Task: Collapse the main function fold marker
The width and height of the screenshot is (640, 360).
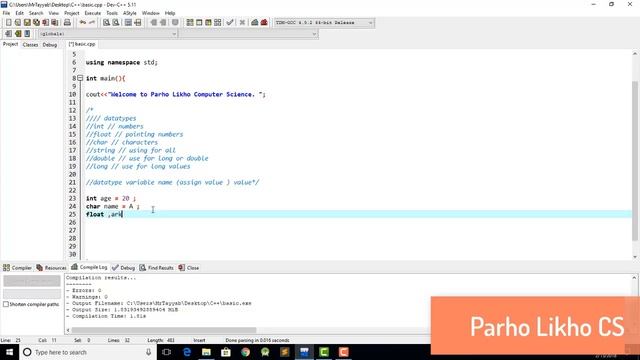Action: 80,78
